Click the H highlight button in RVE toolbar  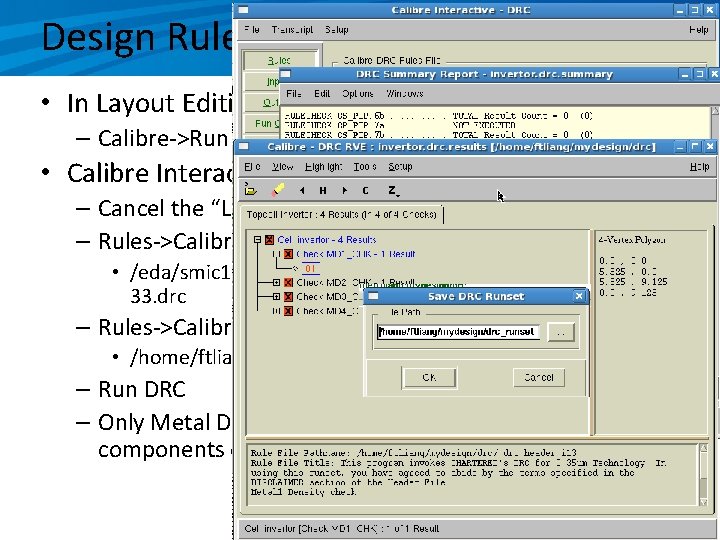pyautogui.click(x=323, y=190)
